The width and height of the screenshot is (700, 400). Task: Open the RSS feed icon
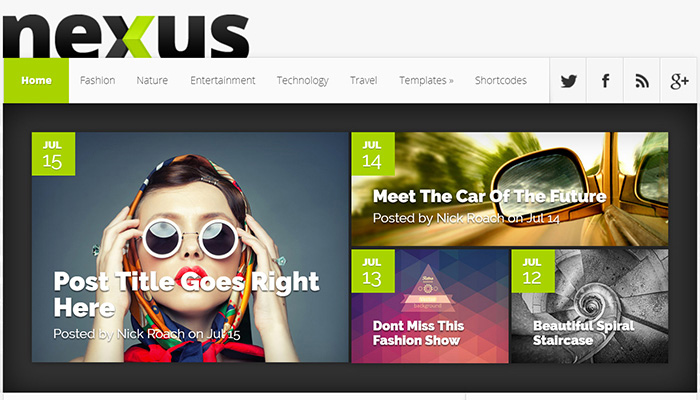(x=642, y=81)
